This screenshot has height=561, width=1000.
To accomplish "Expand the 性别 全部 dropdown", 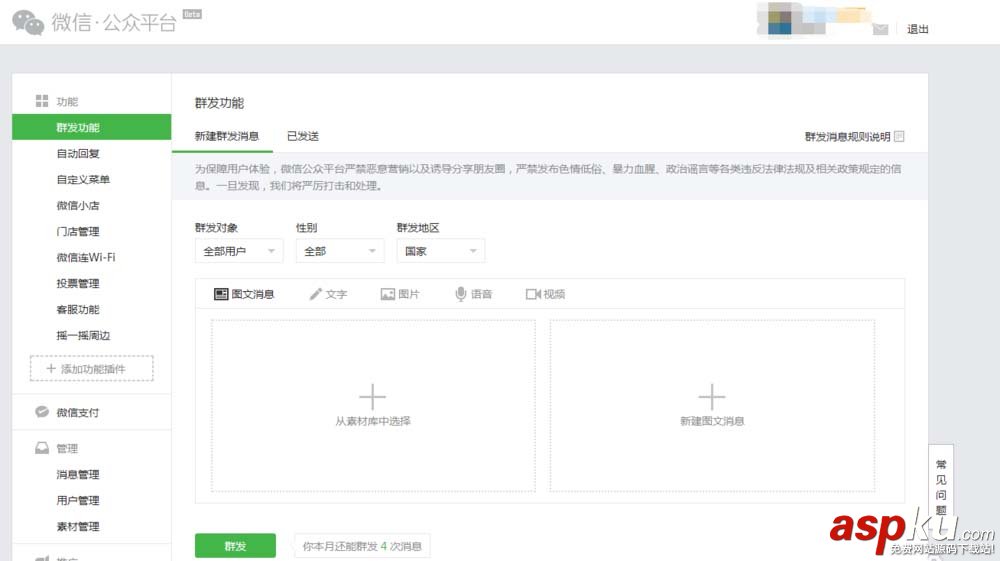I will pyautogui.click(x=340, y=251).
